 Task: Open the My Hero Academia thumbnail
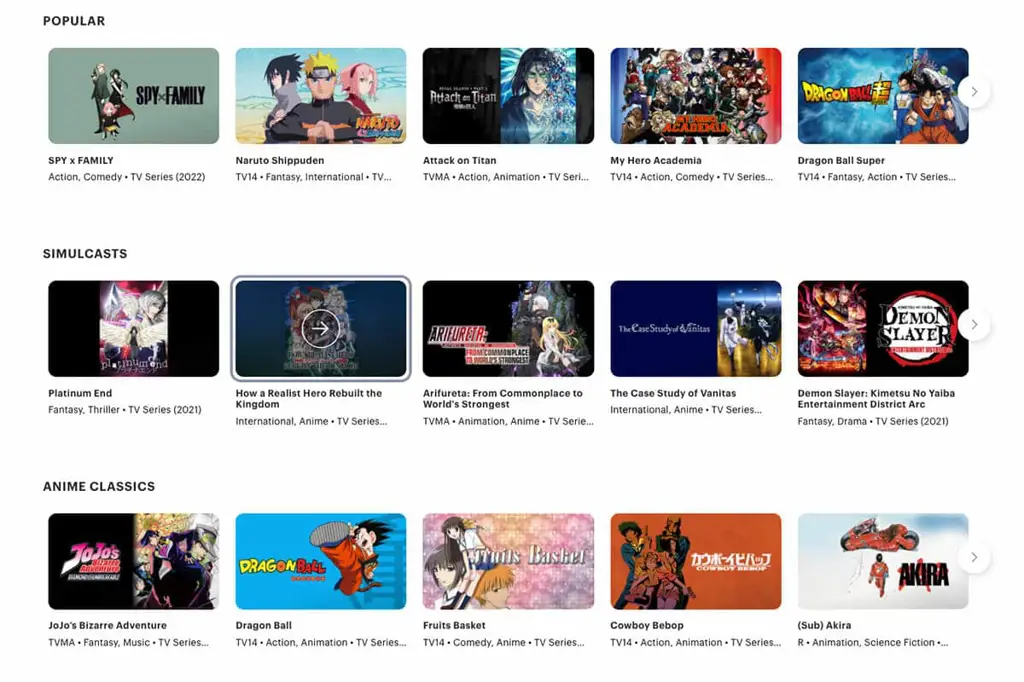(x=696, y=96)
